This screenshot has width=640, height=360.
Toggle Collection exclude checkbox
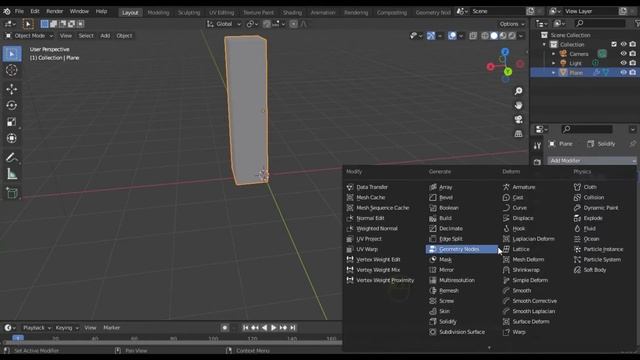(614, 44)
